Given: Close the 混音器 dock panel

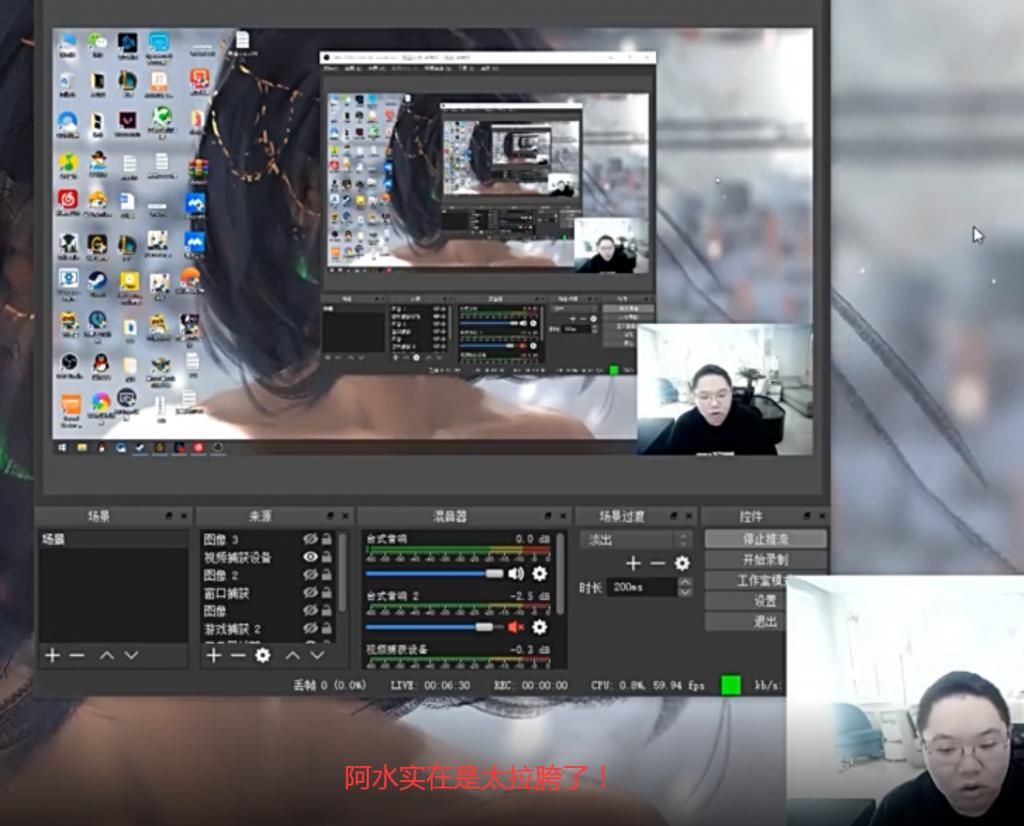Looking at the screenshot, I should click(x=563, y=516).
